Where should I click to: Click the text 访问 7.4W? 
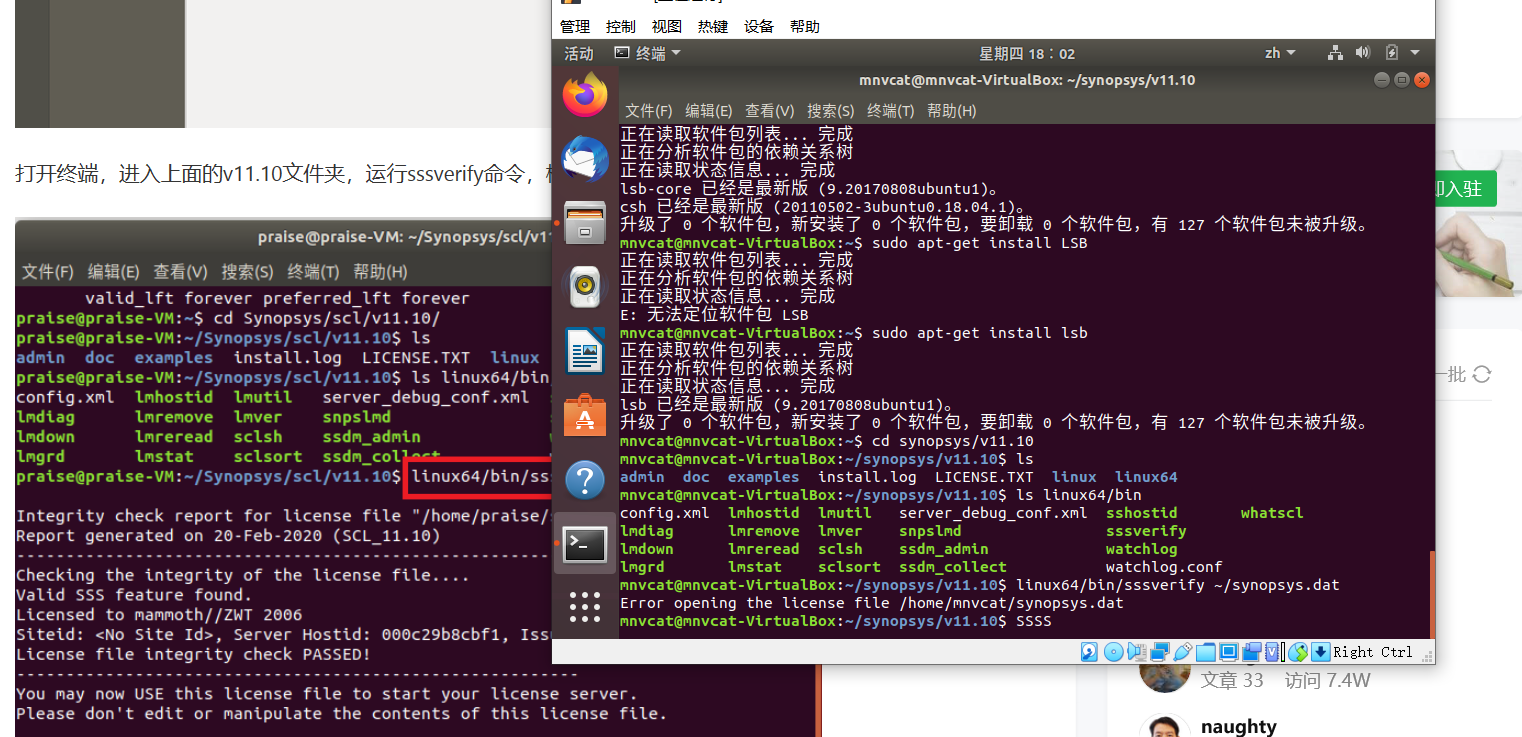tap(1327, 681)
